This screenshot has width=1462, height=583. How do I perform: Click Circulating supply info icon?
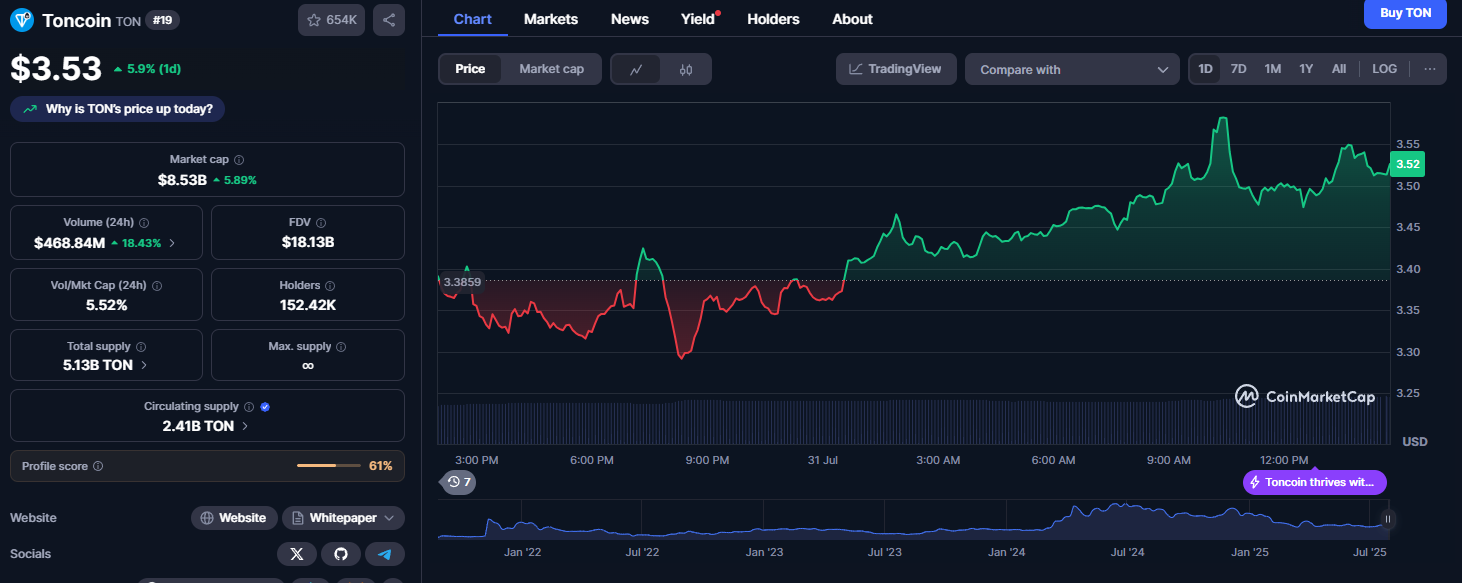click(x=249, y=407)
